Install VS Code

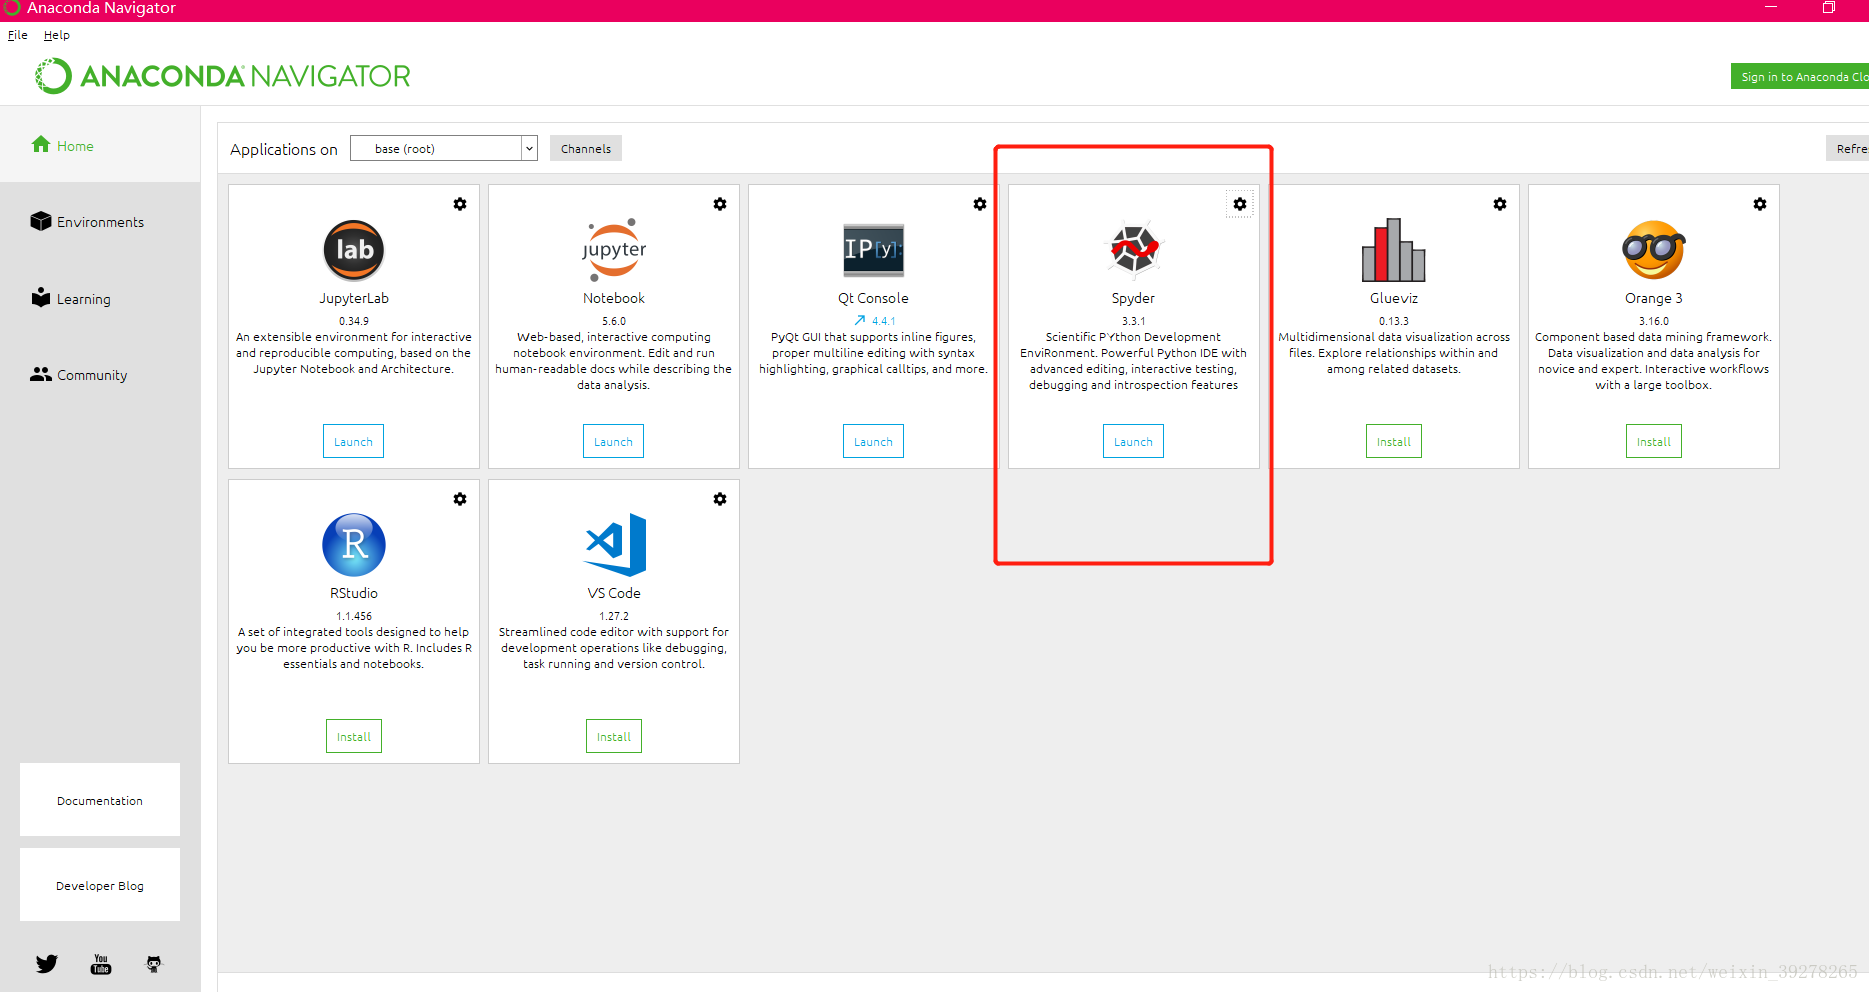(614, 736)
